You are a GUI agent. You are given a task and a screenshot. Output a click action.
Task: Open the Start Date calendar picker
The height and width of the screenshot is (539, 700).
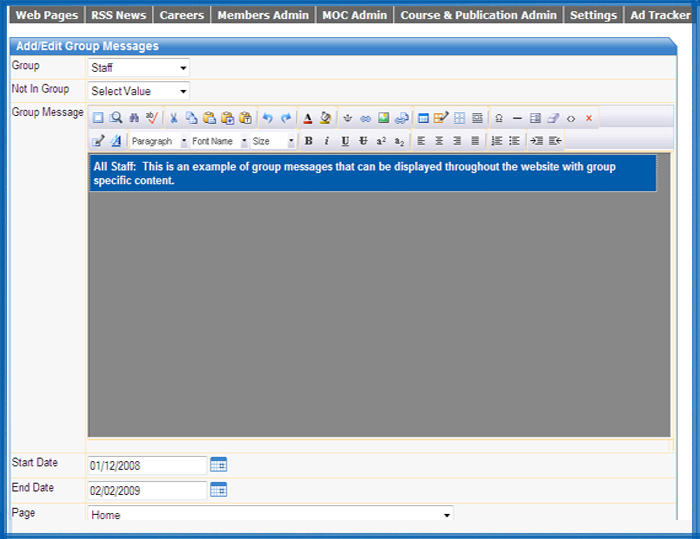[x=218, y=465]
